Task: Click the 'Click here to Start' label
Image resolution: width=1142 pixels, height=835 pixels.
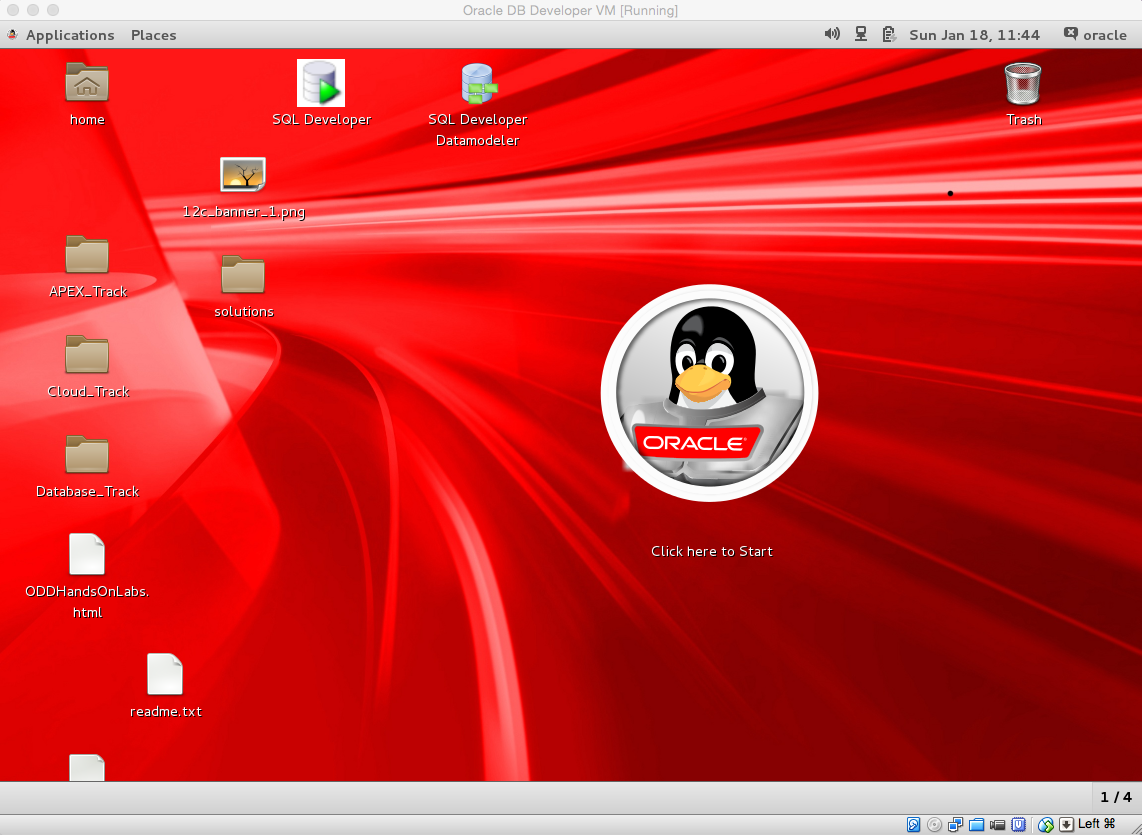Action: pyautogui.click(x=712, y=552)
